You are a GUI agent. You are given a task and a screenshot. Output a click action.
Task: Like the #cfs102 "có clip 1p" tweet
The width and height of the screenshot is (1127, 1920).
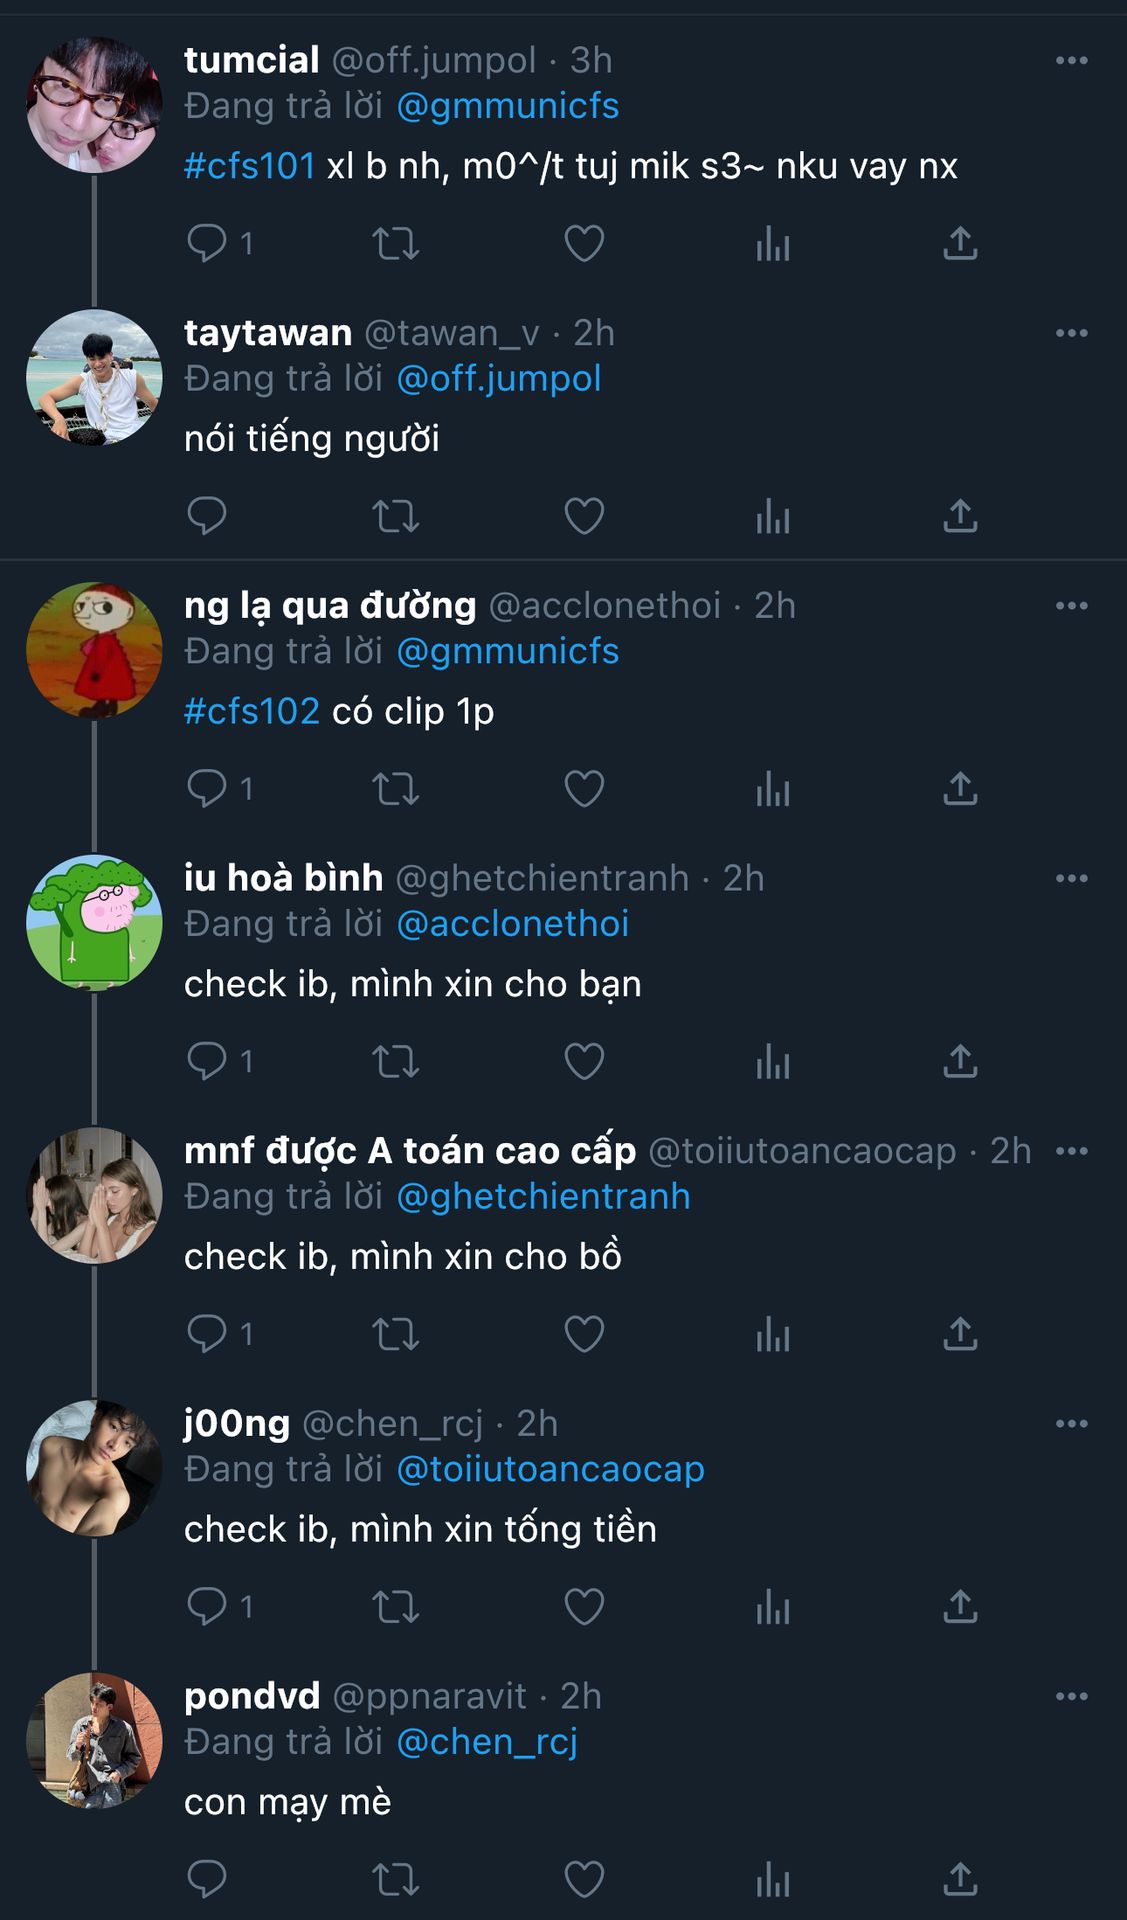(584, 789)
